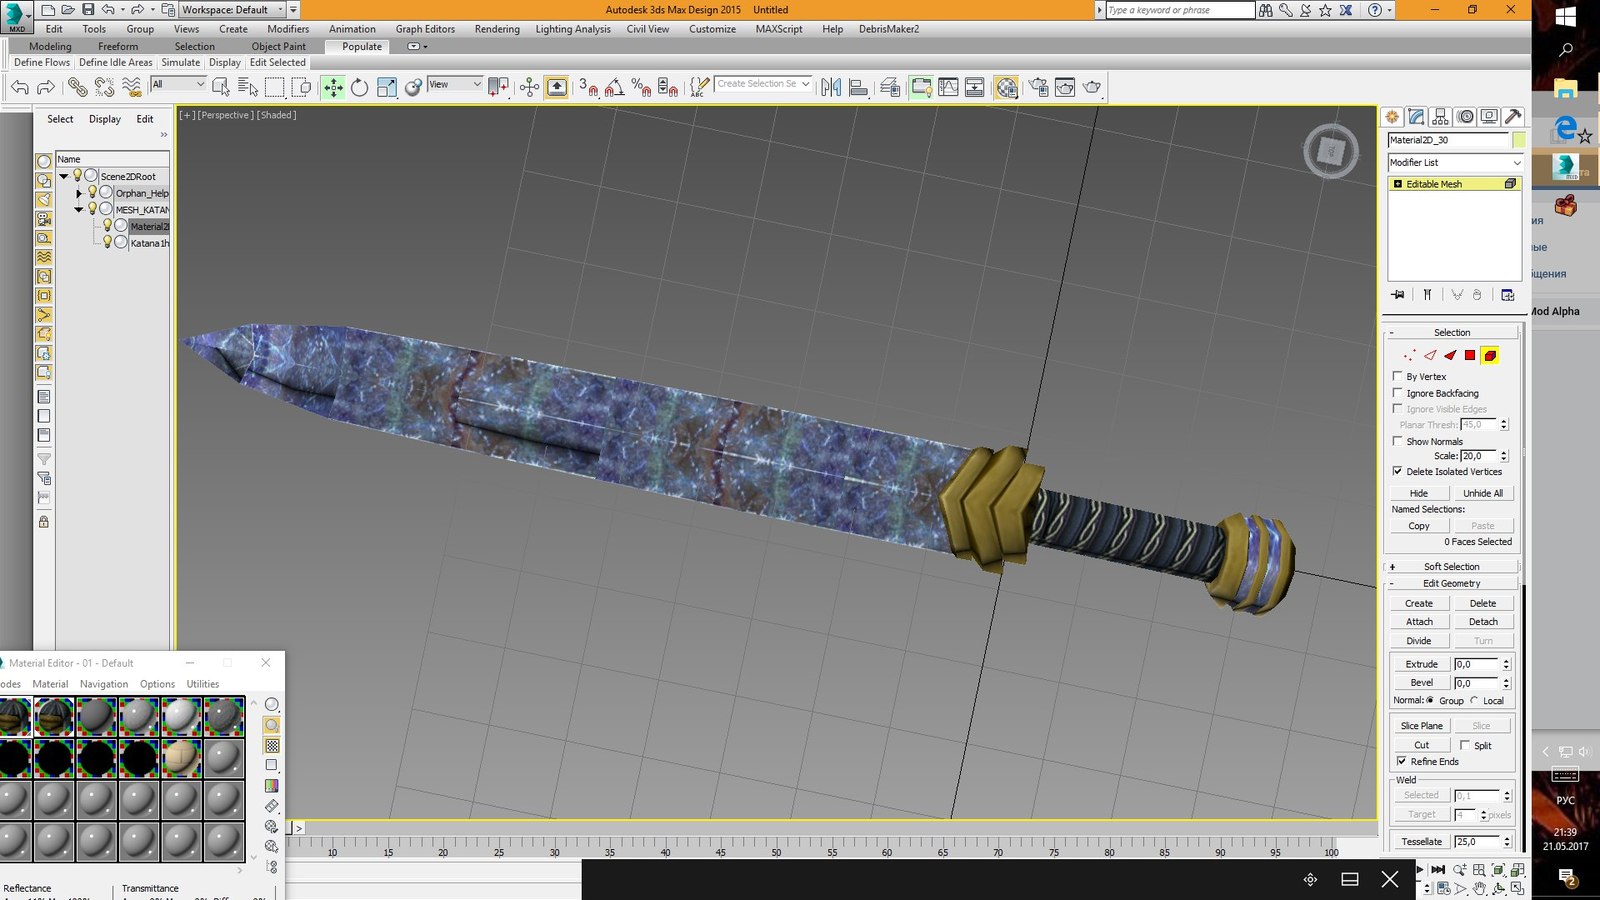
Task: Open the Graph Editors menu
Action: coord(425,29)
